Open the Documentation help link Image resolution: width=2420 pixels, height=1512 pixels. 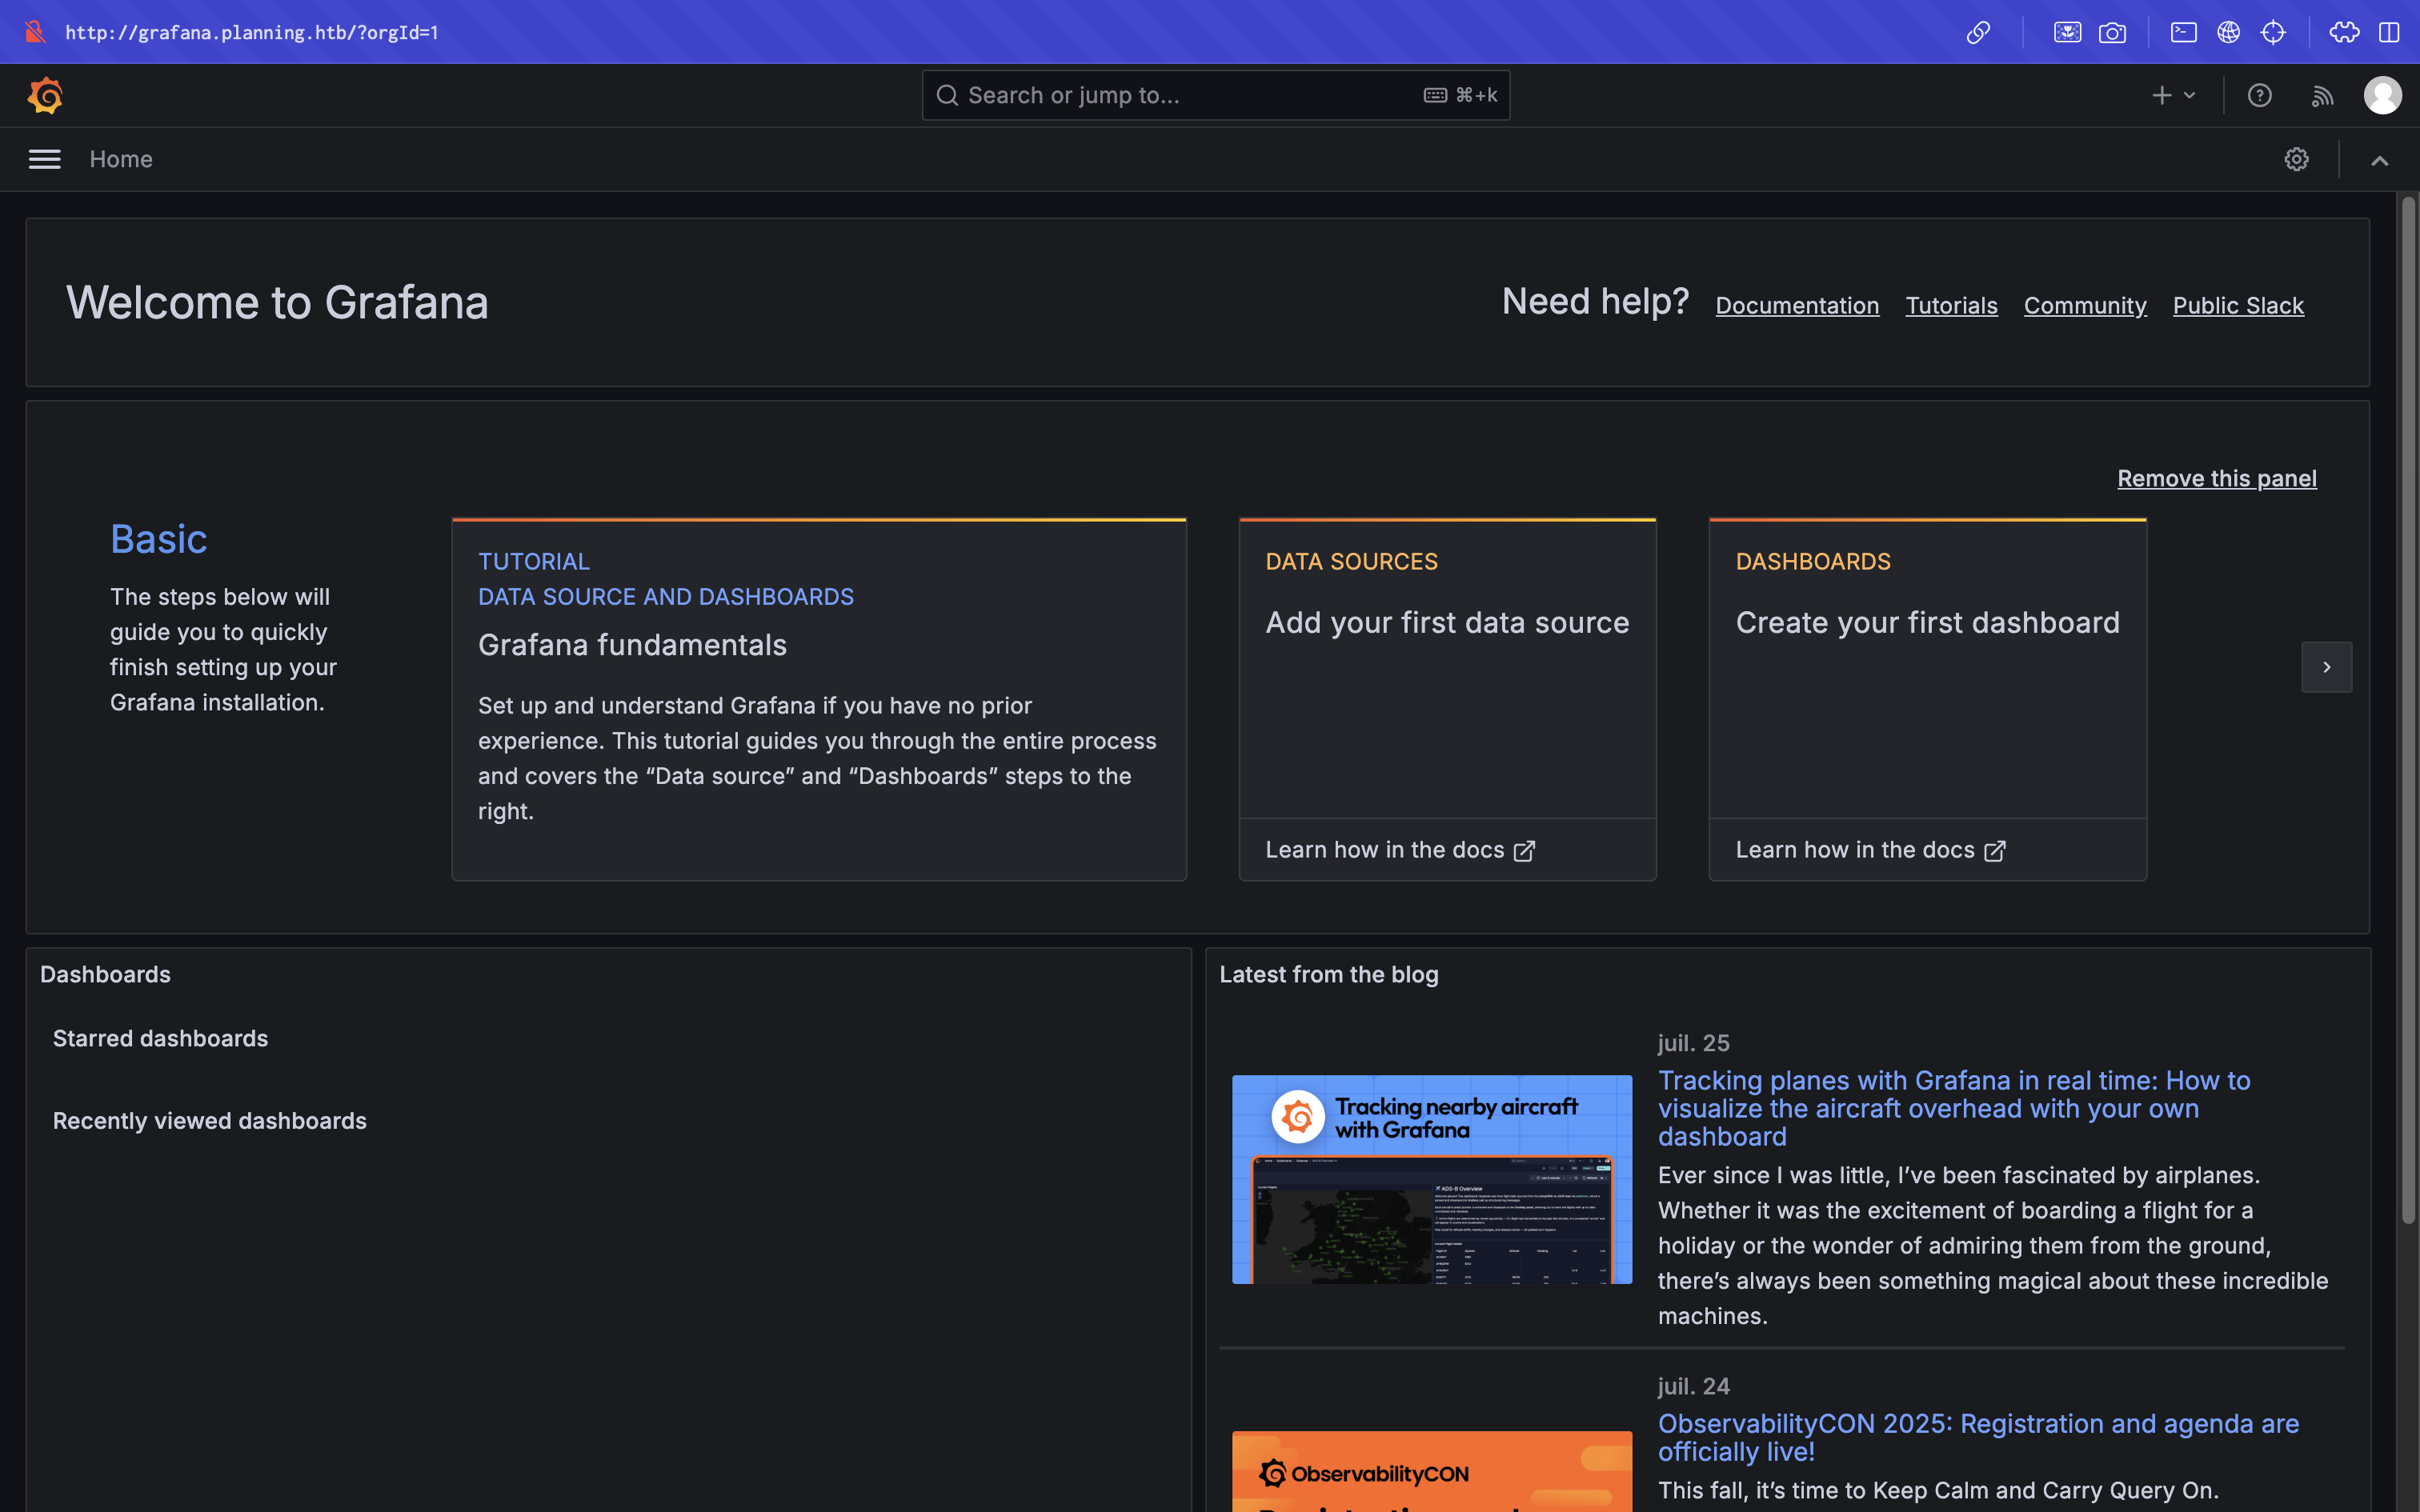point(1797,305)
